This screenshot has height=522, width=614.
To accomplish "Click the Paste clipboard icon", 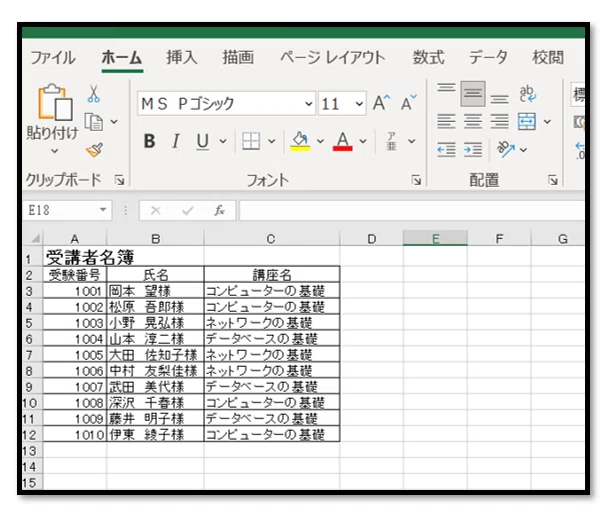I will (55, 102).
